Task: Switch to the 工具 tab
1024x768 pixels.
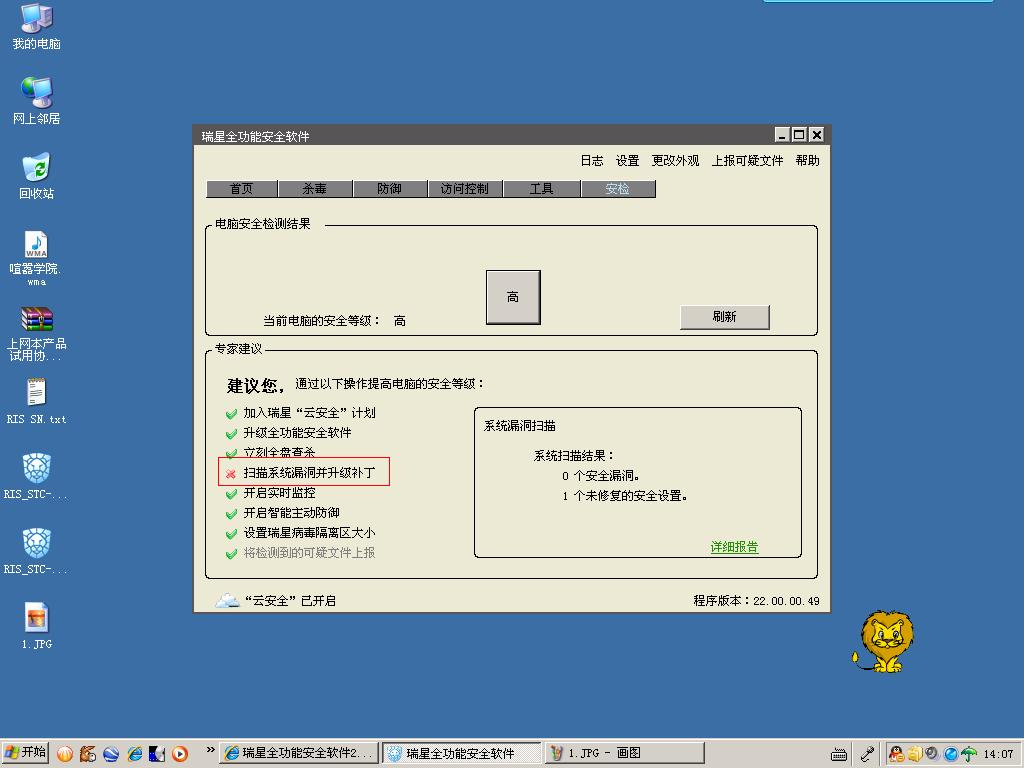Action: (542, 189)
